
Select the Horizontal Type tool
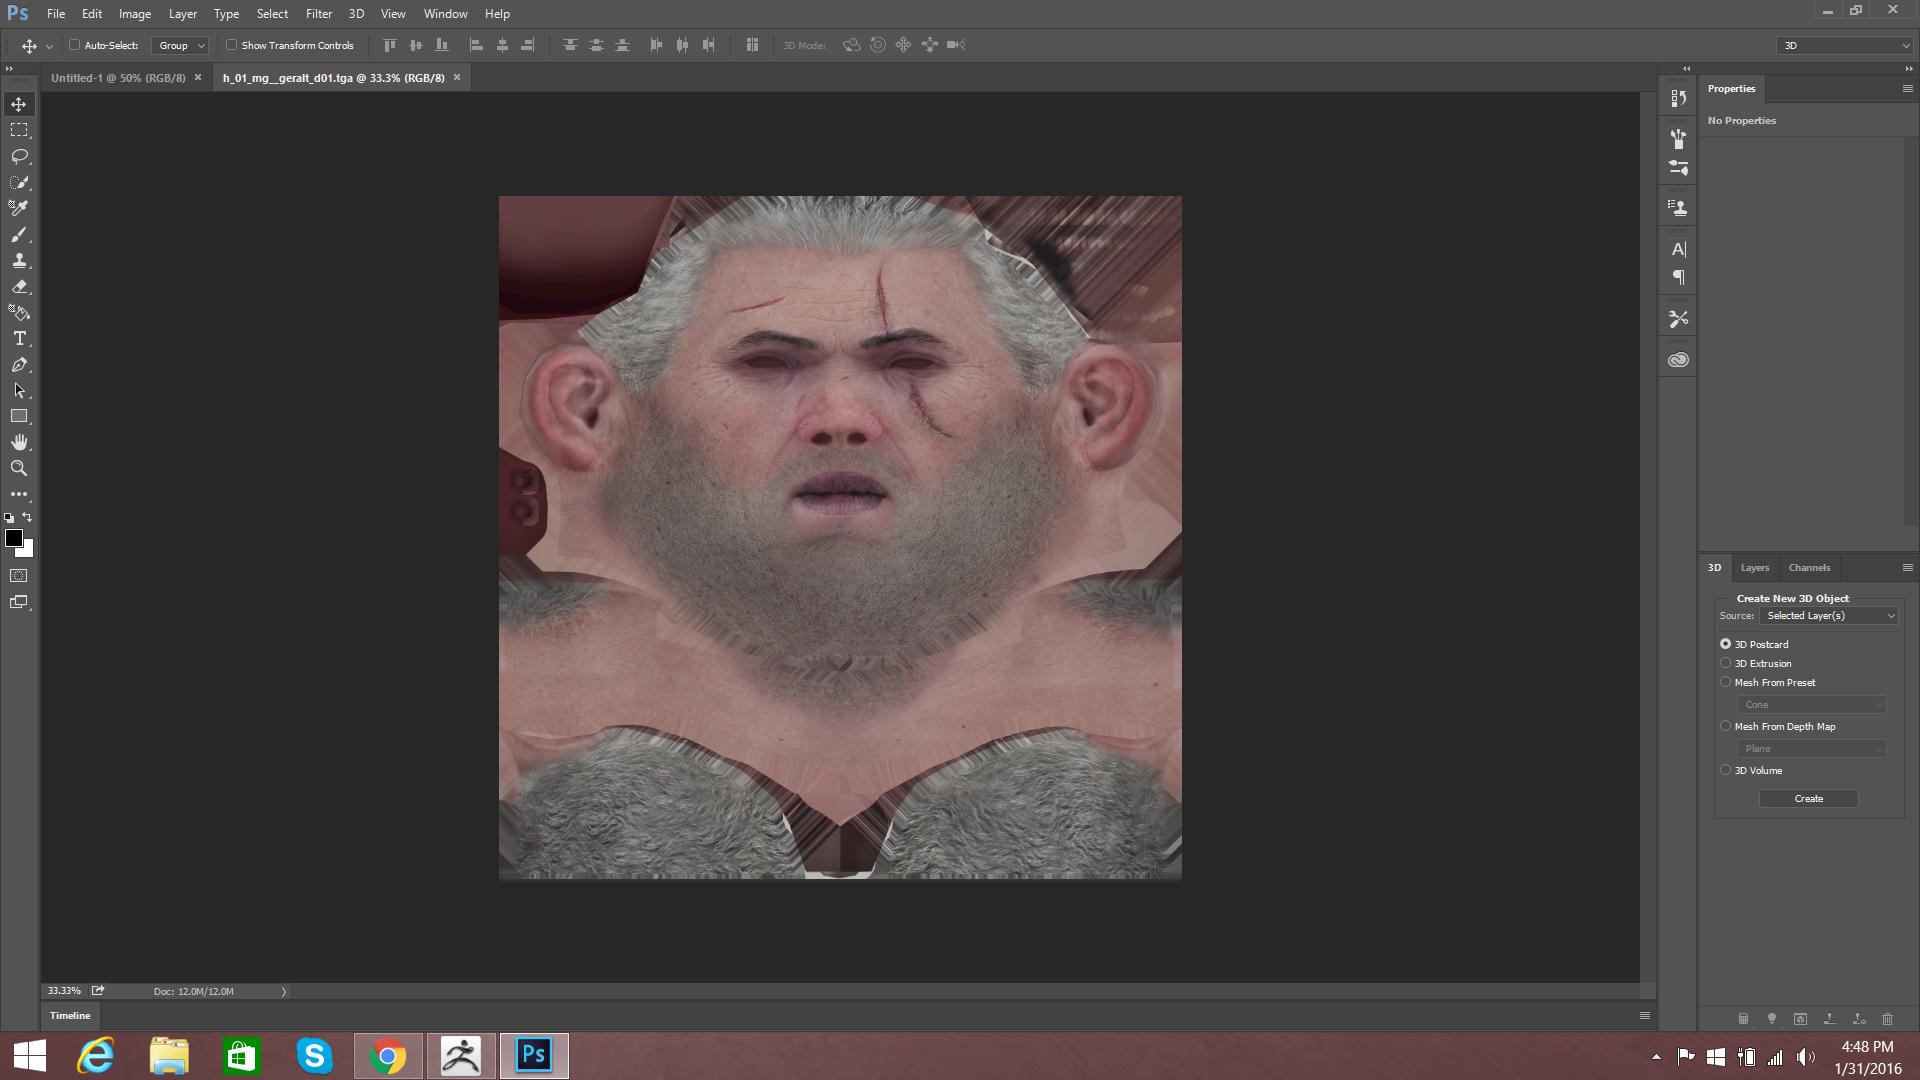pyautogui.click(x=19, y=338)
